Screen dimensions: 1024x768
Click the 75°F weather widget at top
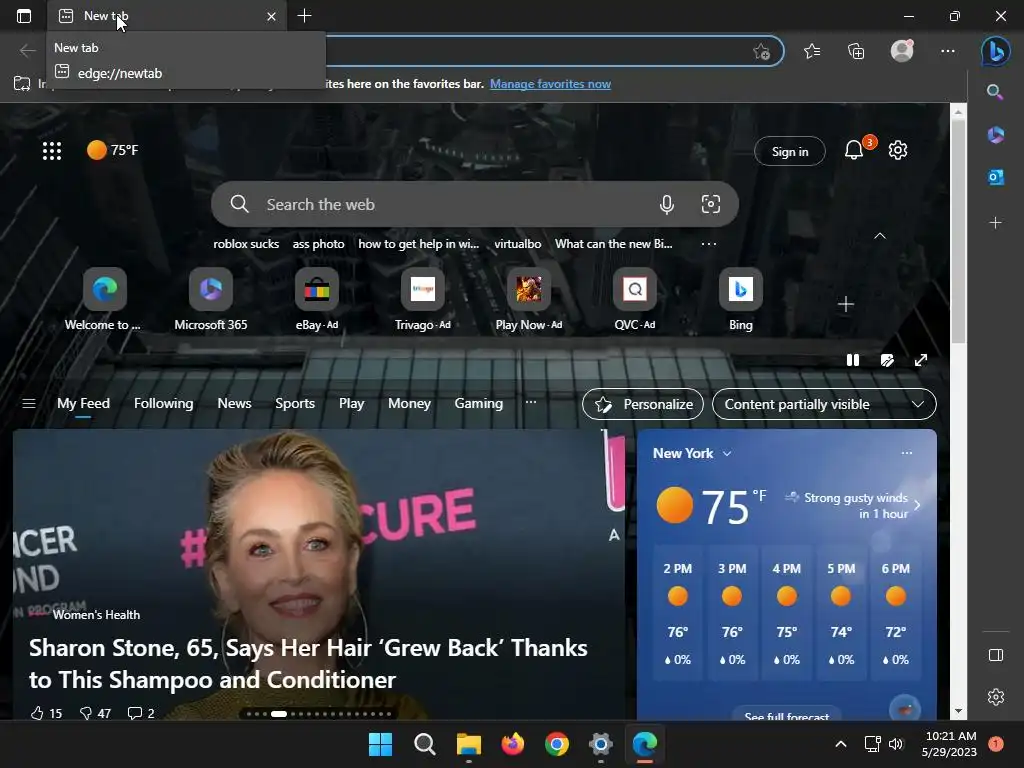click(x=113, y=150)
